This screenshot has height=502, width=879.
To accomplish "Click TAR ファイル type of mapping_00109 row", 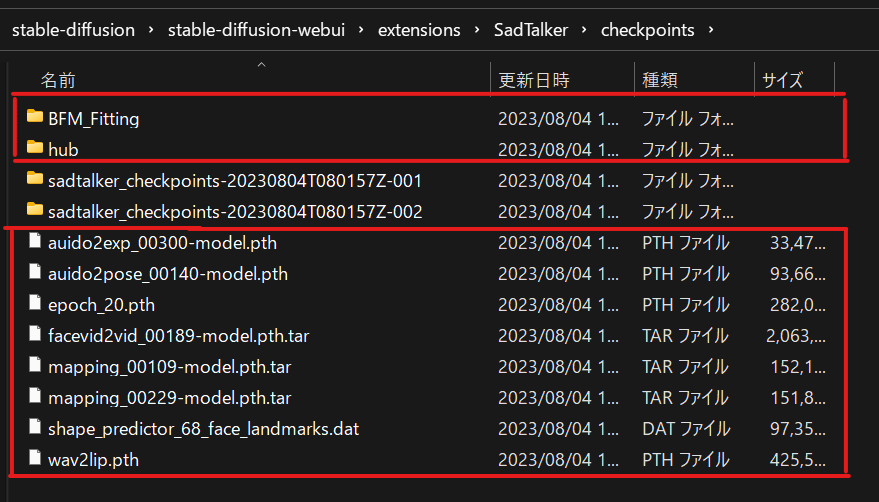I will click(686, 367).
